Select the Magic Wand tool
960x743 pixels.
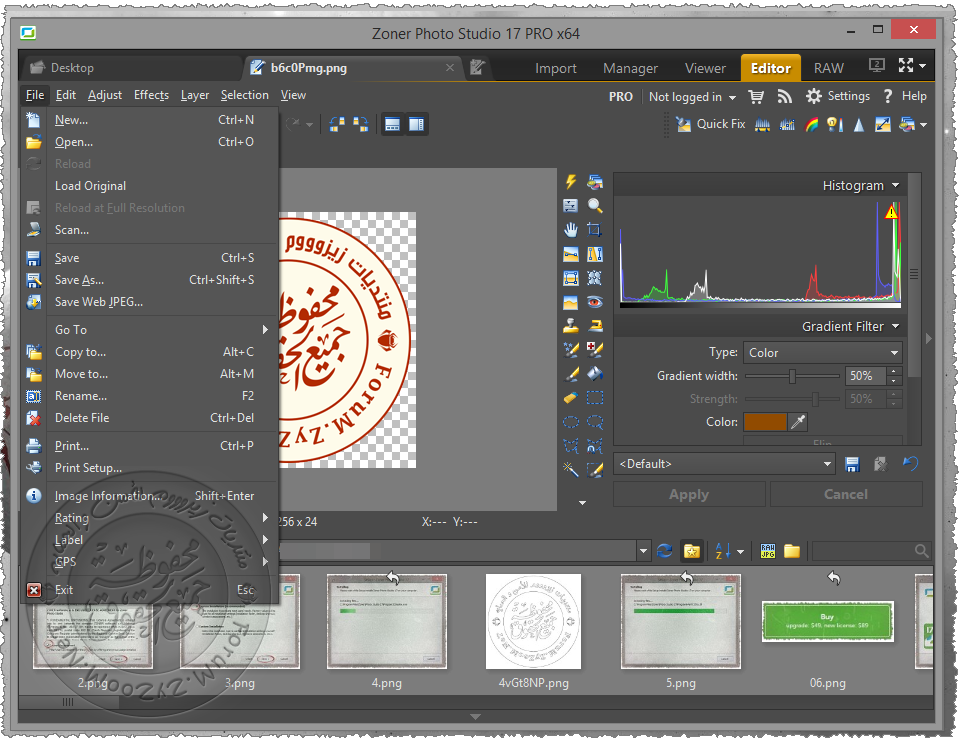click(x=571, y=469)
